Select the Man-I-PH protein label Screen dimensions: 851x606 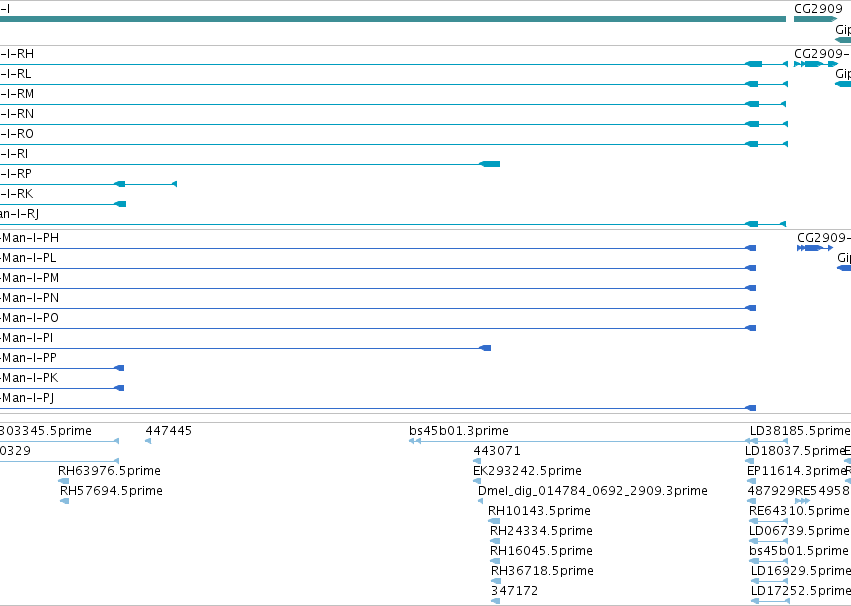click(30, 238)
